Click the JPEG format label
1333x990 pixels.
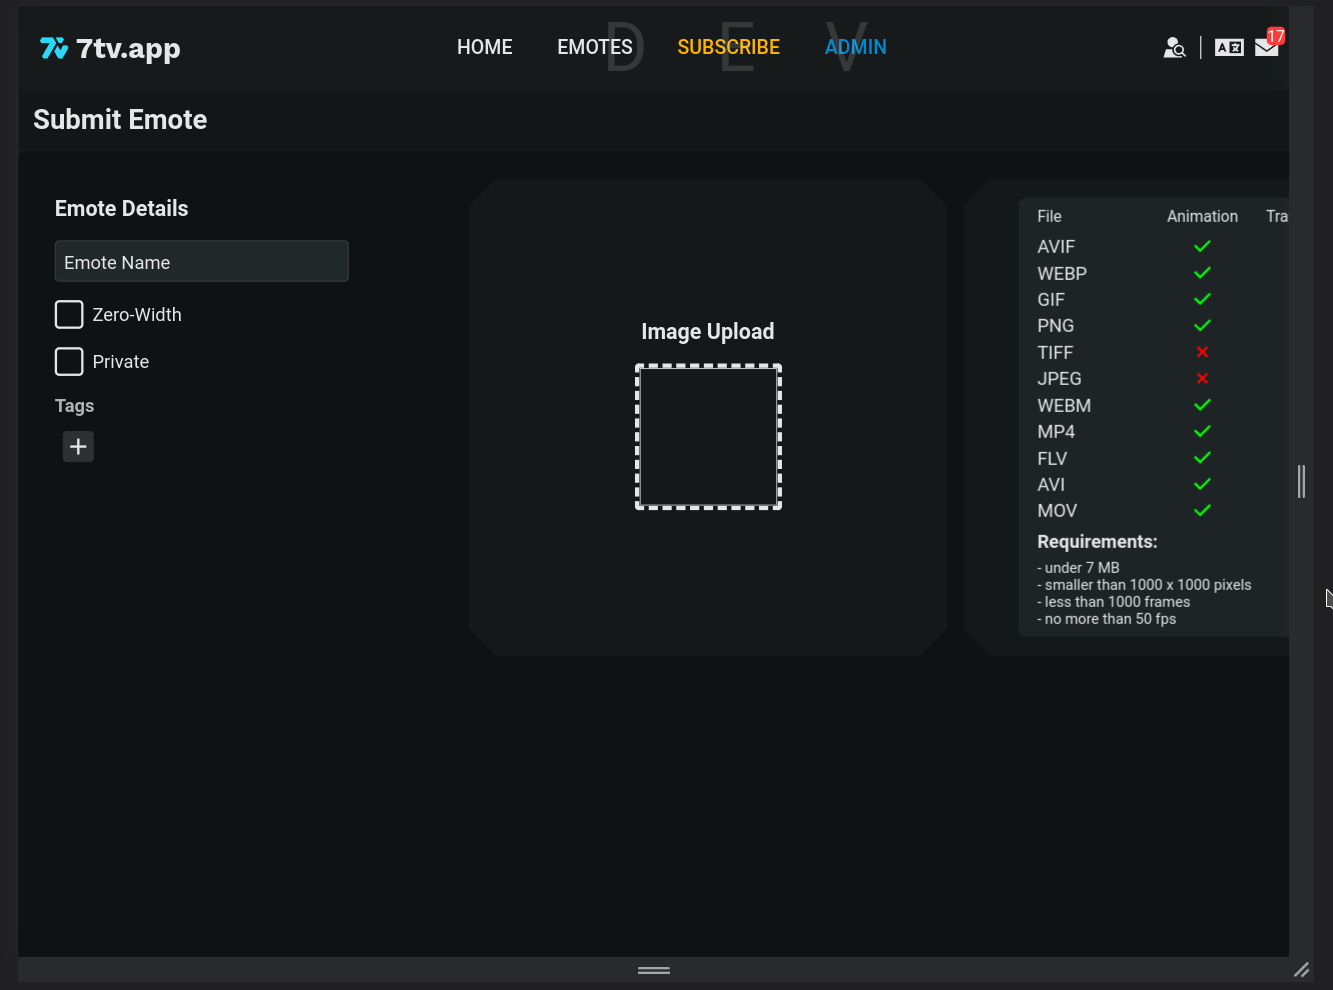(x=1059, y=379)
